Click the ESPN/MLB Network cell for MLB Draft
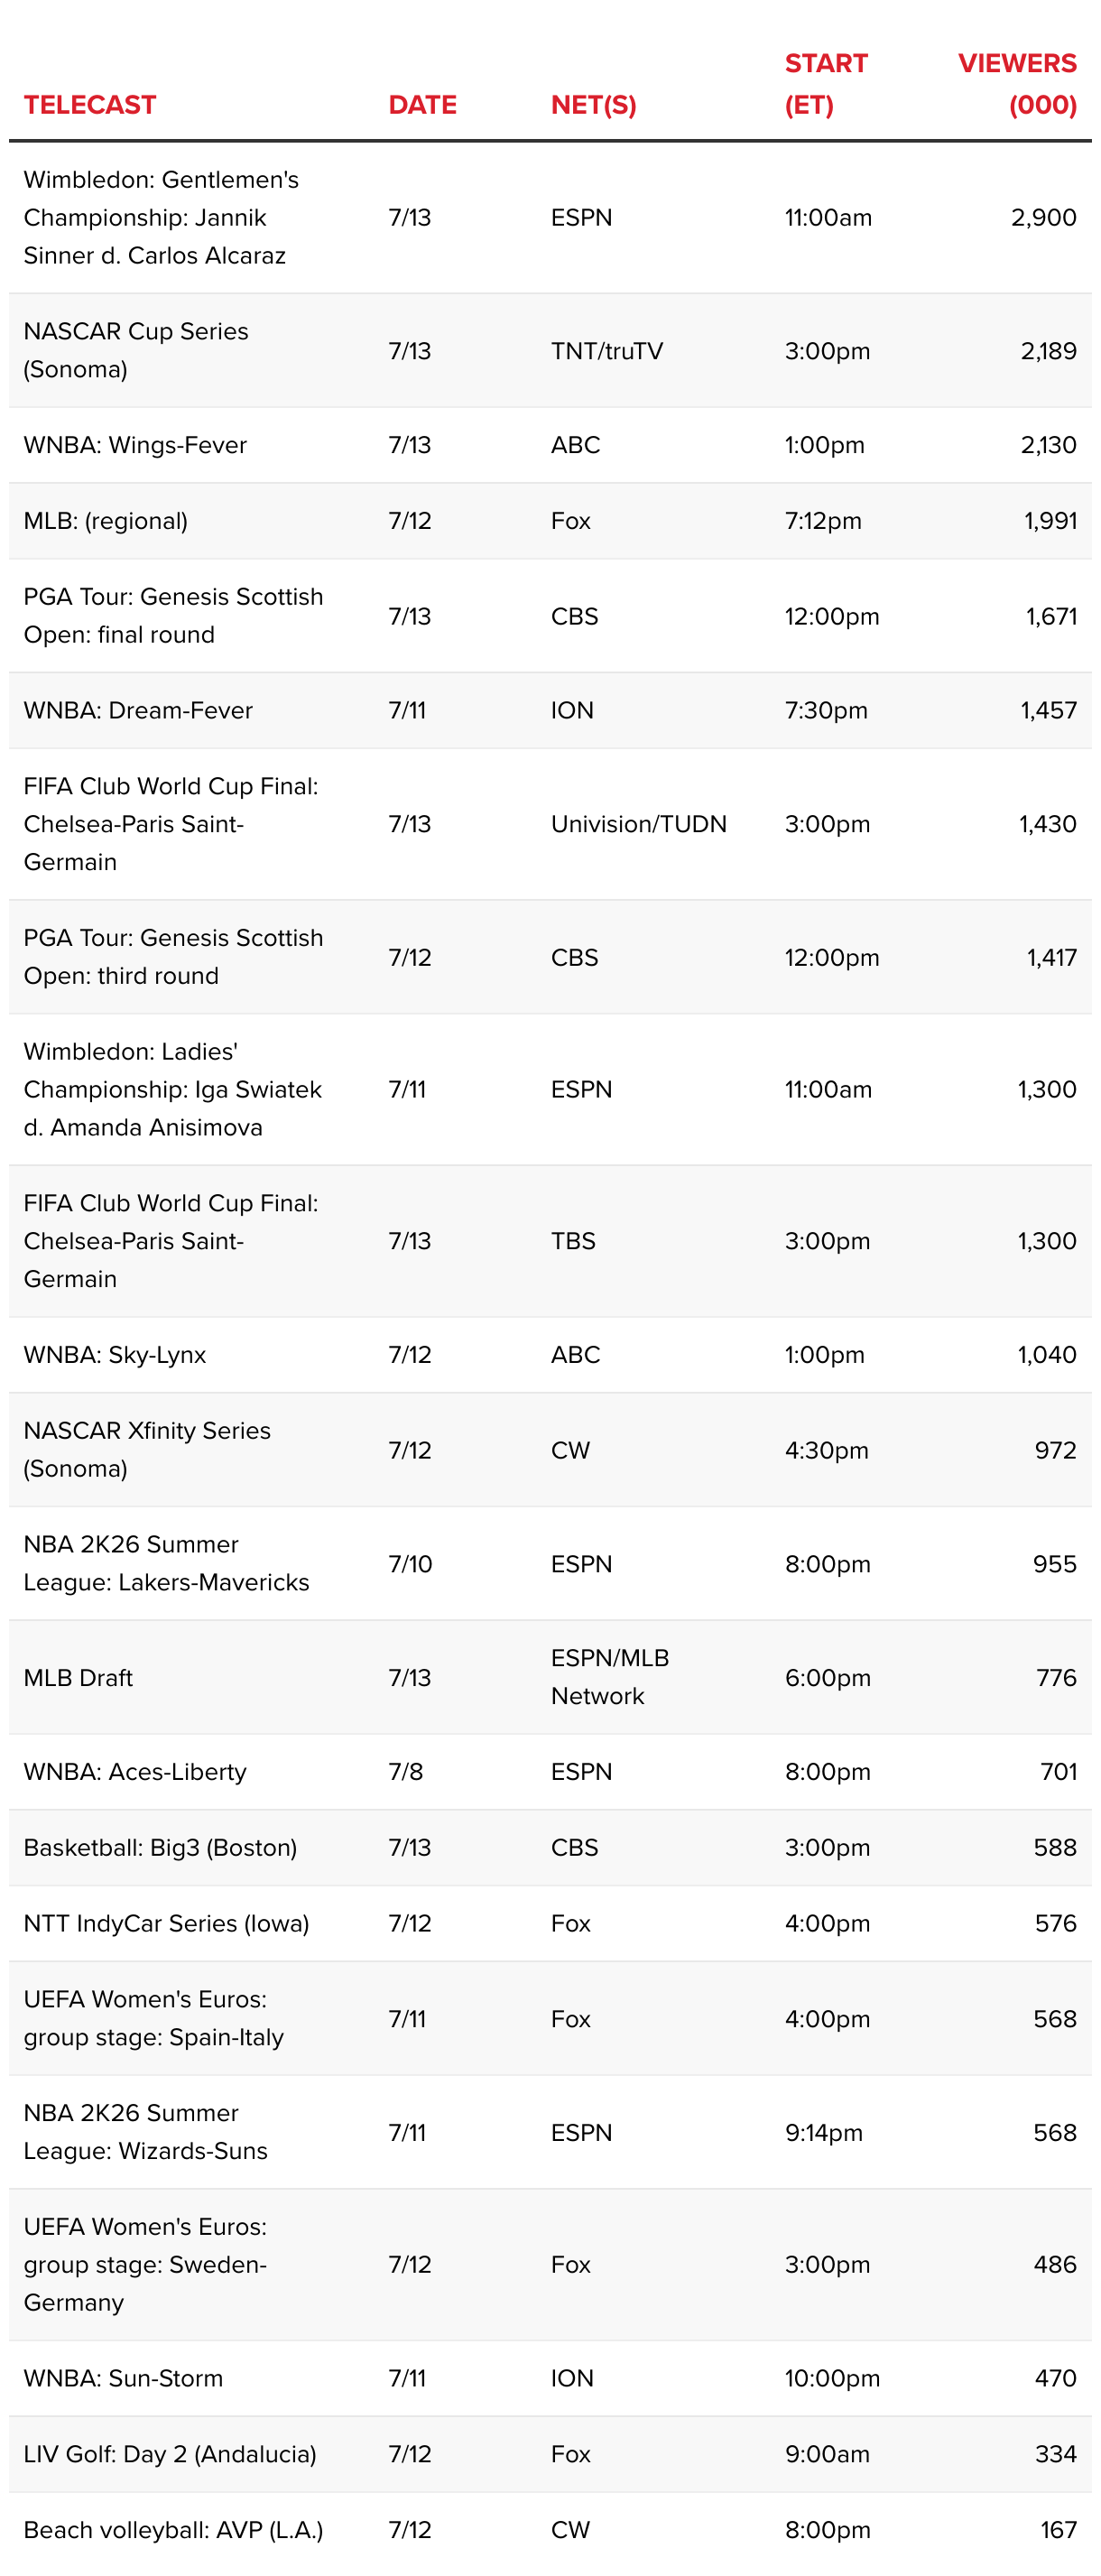Viewport: 1101px width, 2576px height. coord(610,1677)
